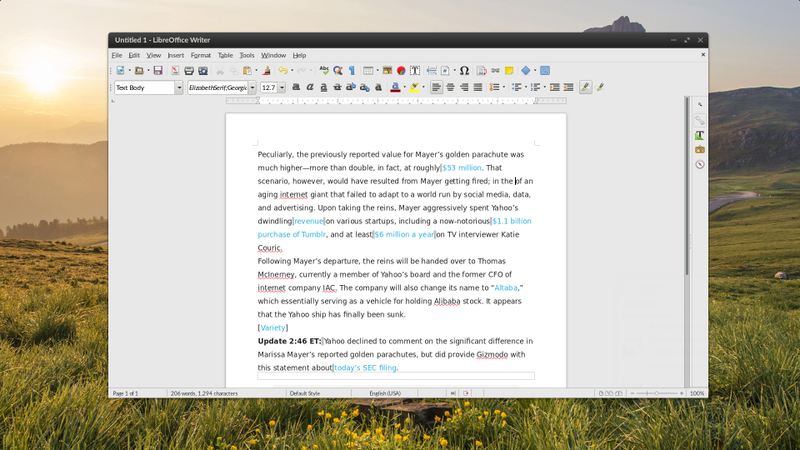
Task: Click the New document icon
Action: coord(120,70)
